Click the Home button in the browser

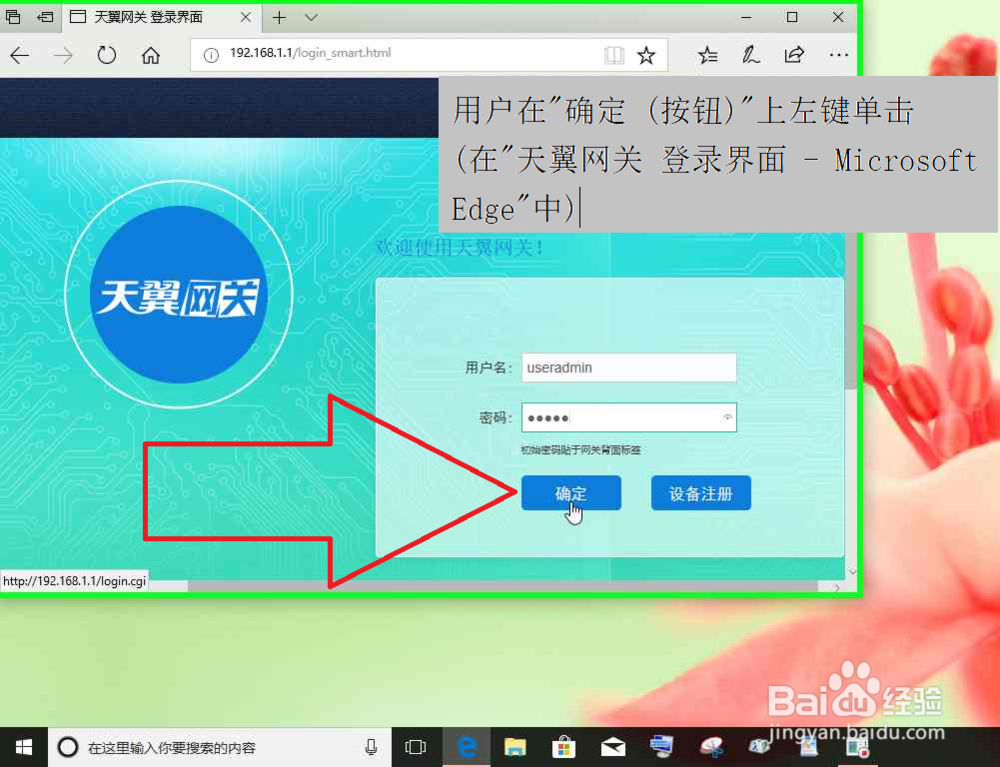pos(150,55)
